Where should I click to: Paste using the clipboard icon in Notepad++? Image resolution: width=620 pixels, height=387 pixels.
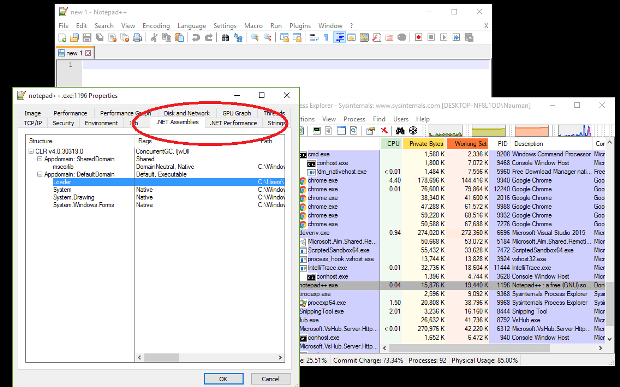point(179,38)
